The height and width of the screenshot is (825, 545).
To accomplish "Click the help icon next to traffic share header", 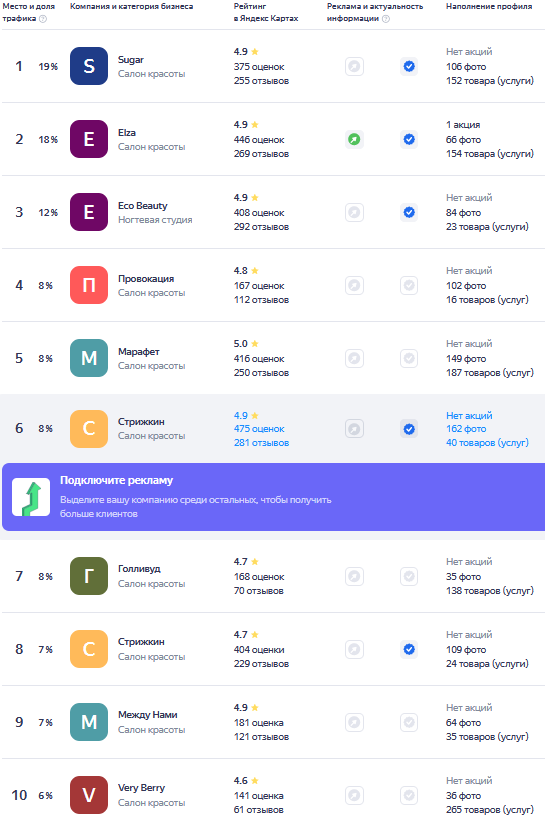I will click(43, 18).
